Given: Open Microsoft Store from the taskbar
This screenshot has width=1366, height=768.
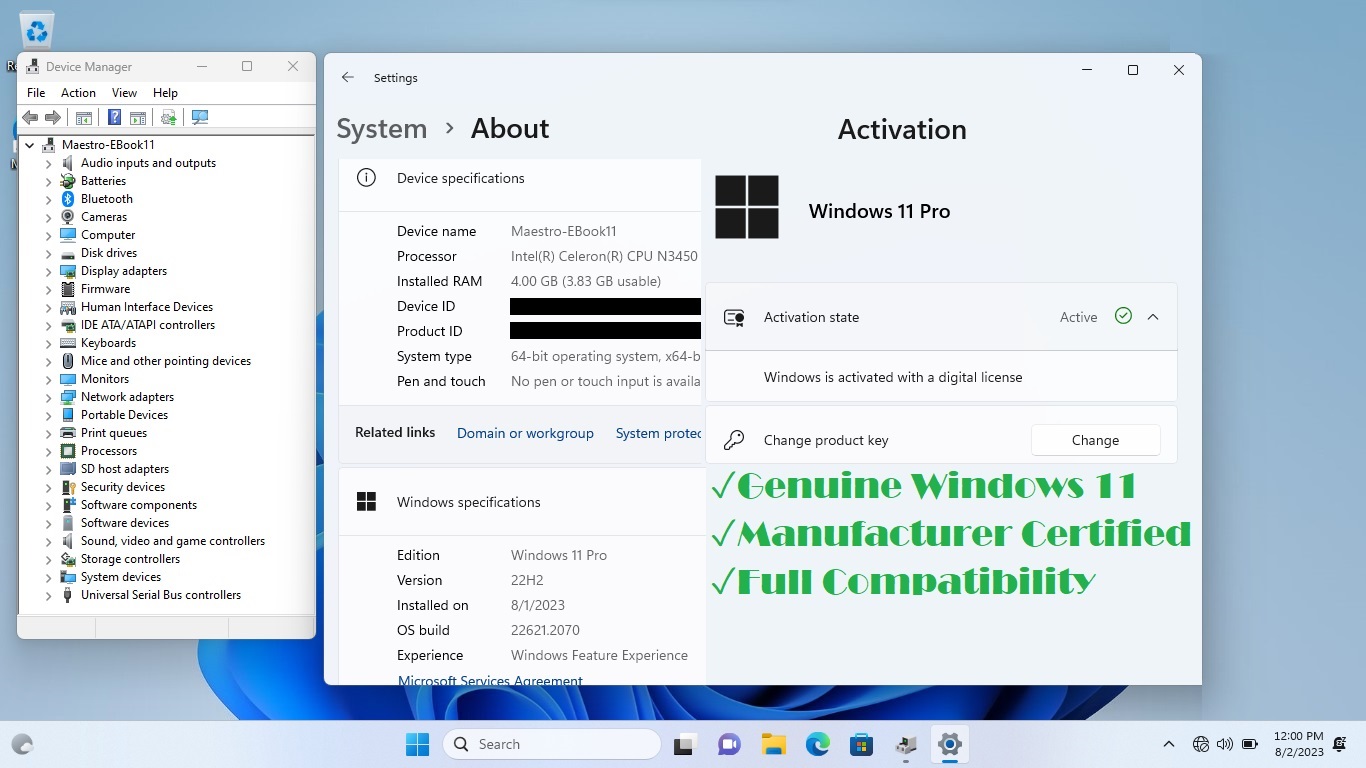Looking at the screenshot, I should (861, 744).
